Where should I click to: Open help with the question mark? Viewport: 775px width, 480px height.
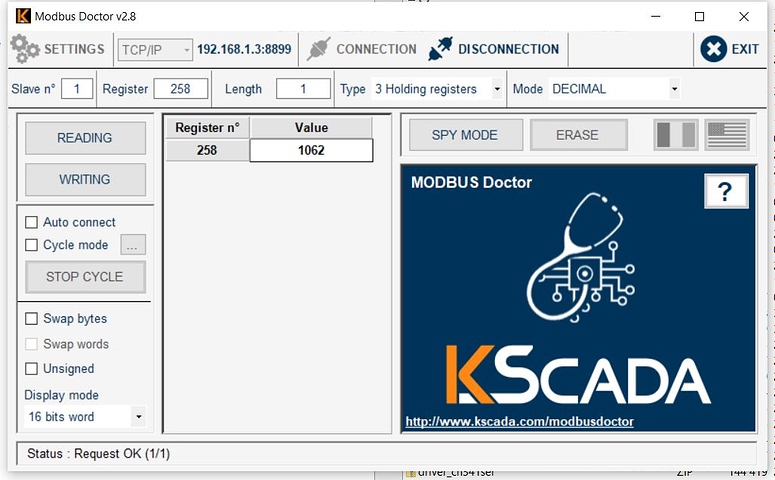point(726,191)
